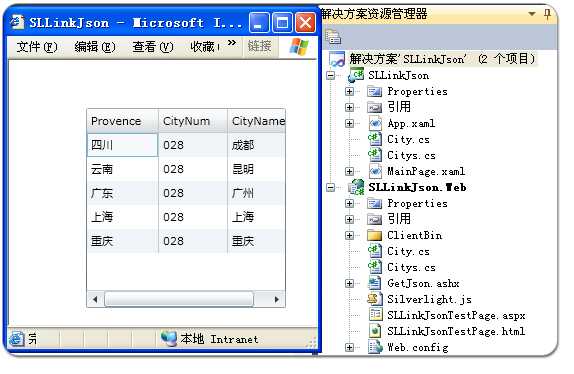
Task: Sort by the CityNum column header
Action: point(193,121)
